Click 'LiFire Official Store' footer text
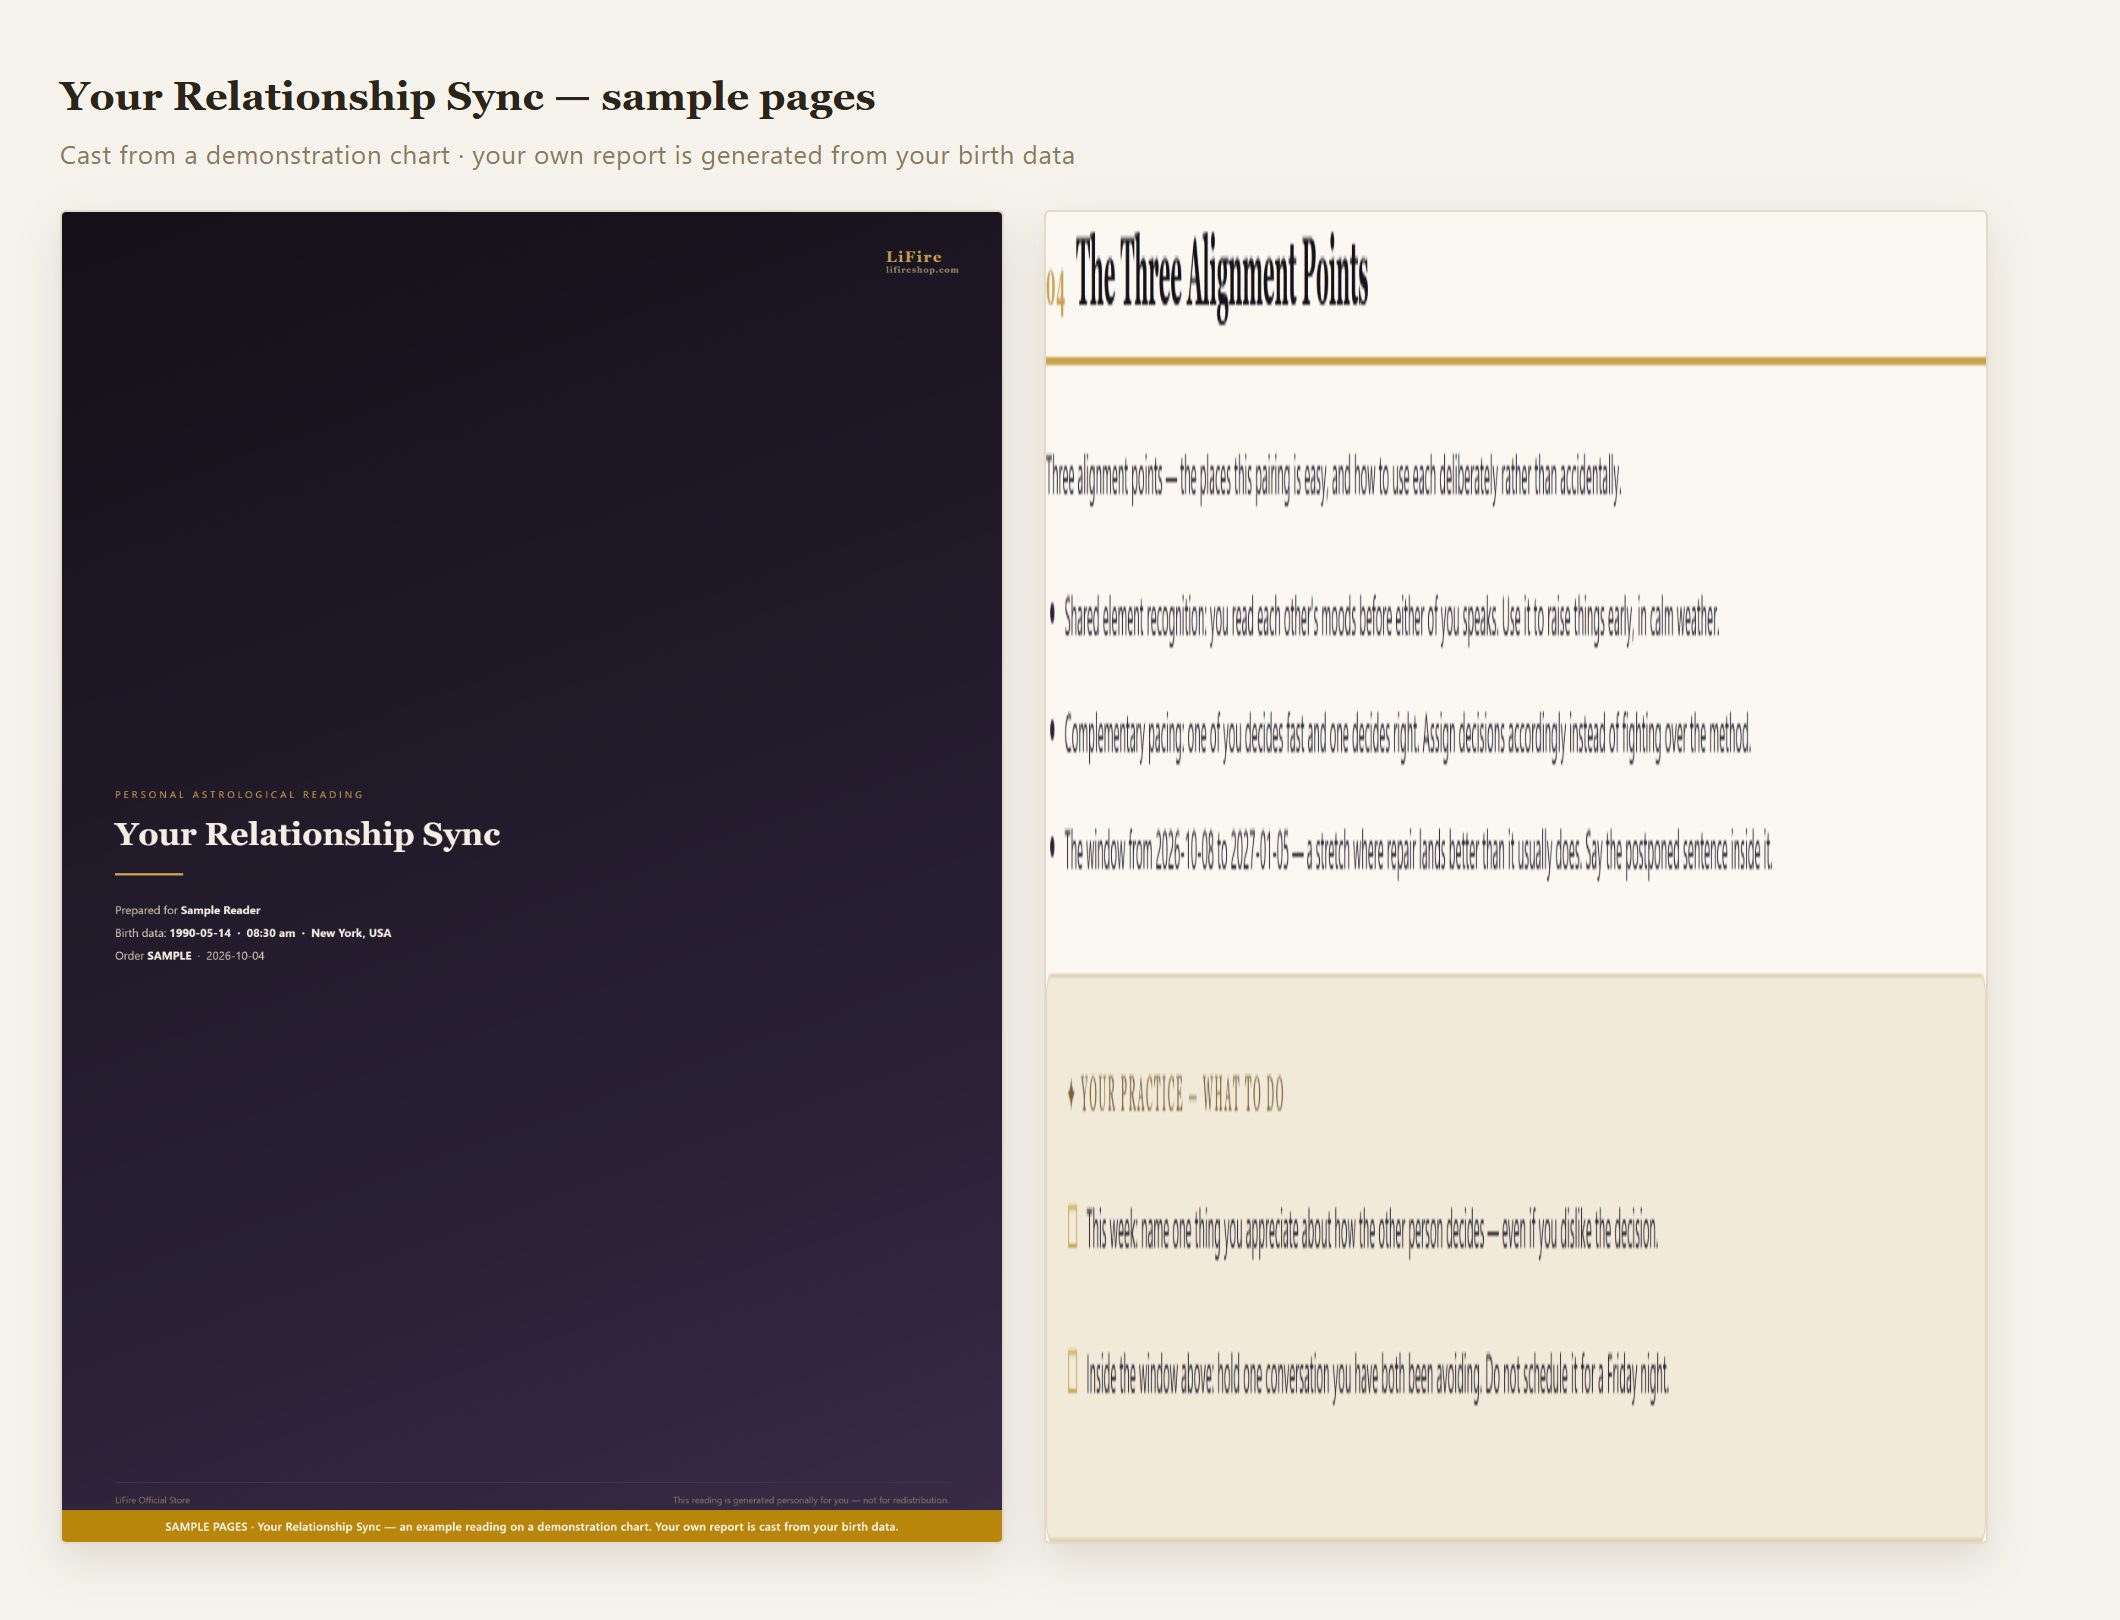This screenshot has height=1620, width=2120. 152,1500
